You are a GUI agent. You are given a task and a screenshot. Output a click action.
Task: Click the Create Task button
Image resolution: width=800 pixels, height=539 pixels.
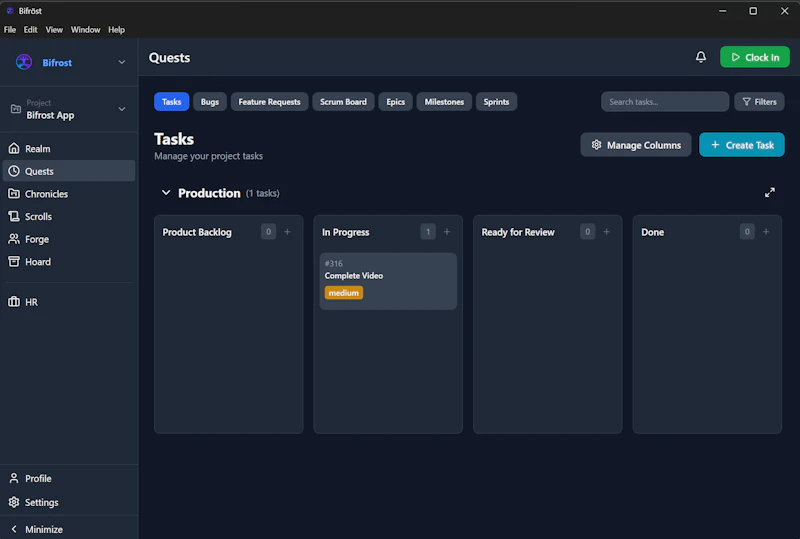(741, 145)
